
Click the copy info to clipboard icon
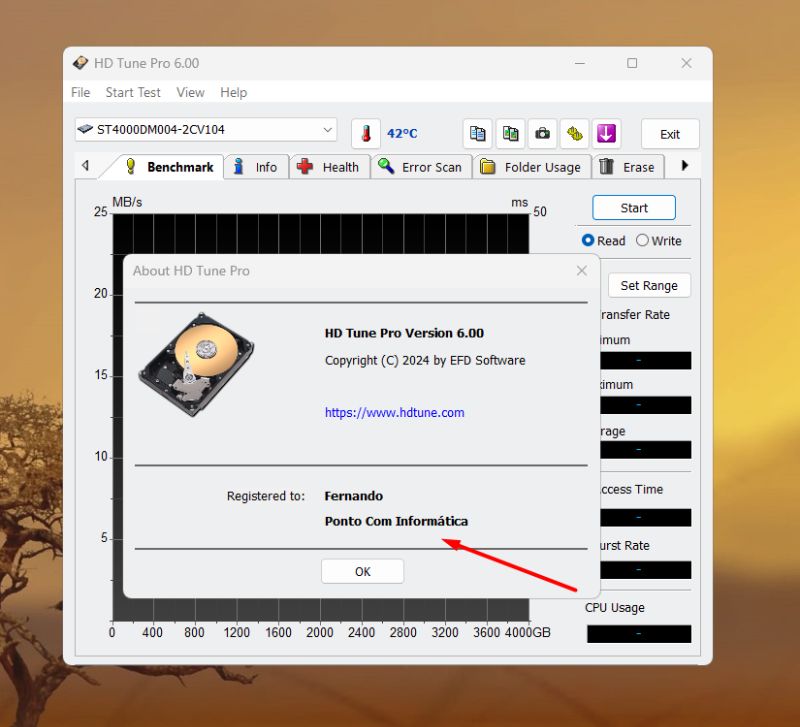click(478, 134)
